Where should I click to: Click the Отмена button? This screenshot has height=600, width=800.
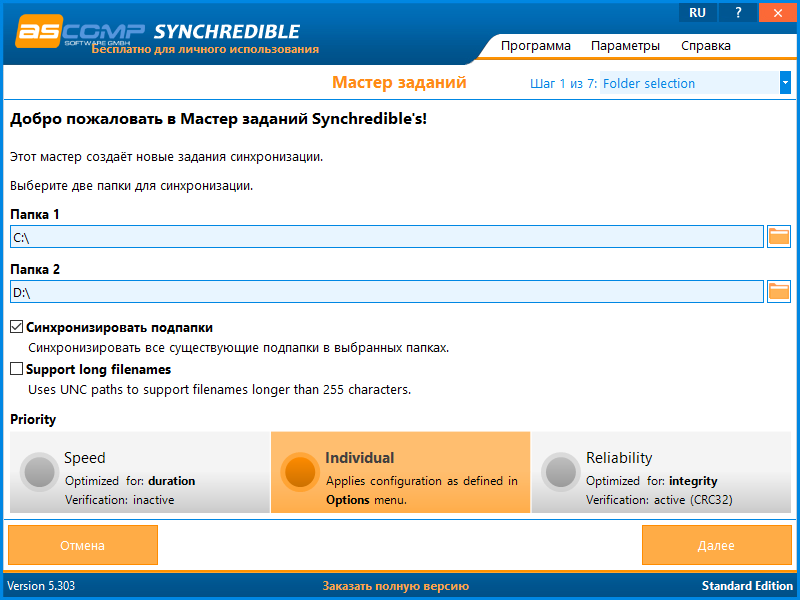83,545
